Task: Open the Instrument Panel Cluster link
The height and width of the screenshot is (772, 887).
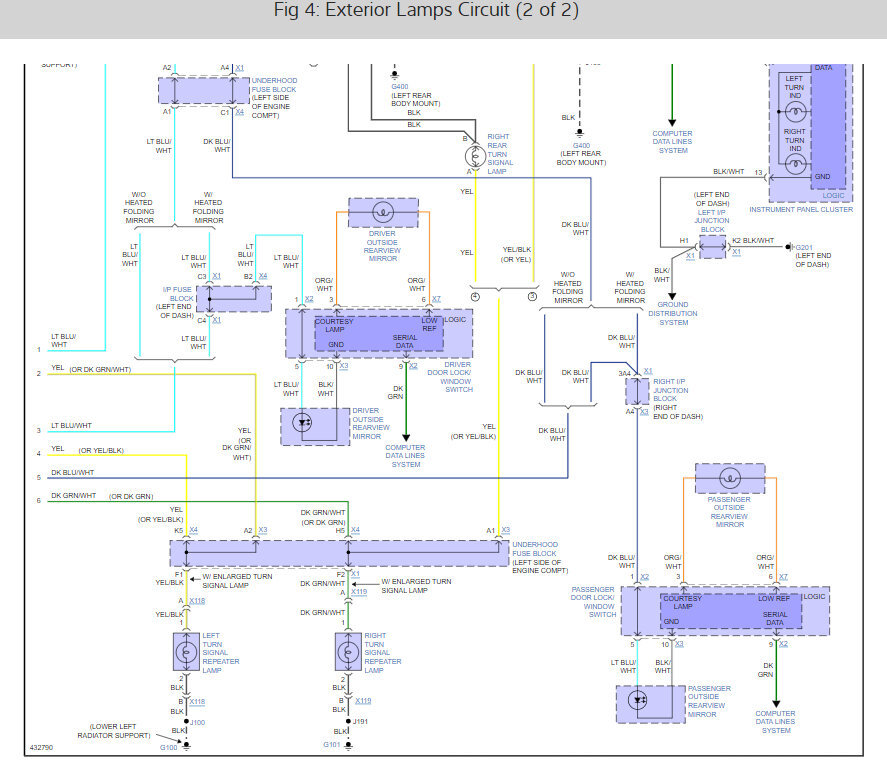Action: coord(801,209)
